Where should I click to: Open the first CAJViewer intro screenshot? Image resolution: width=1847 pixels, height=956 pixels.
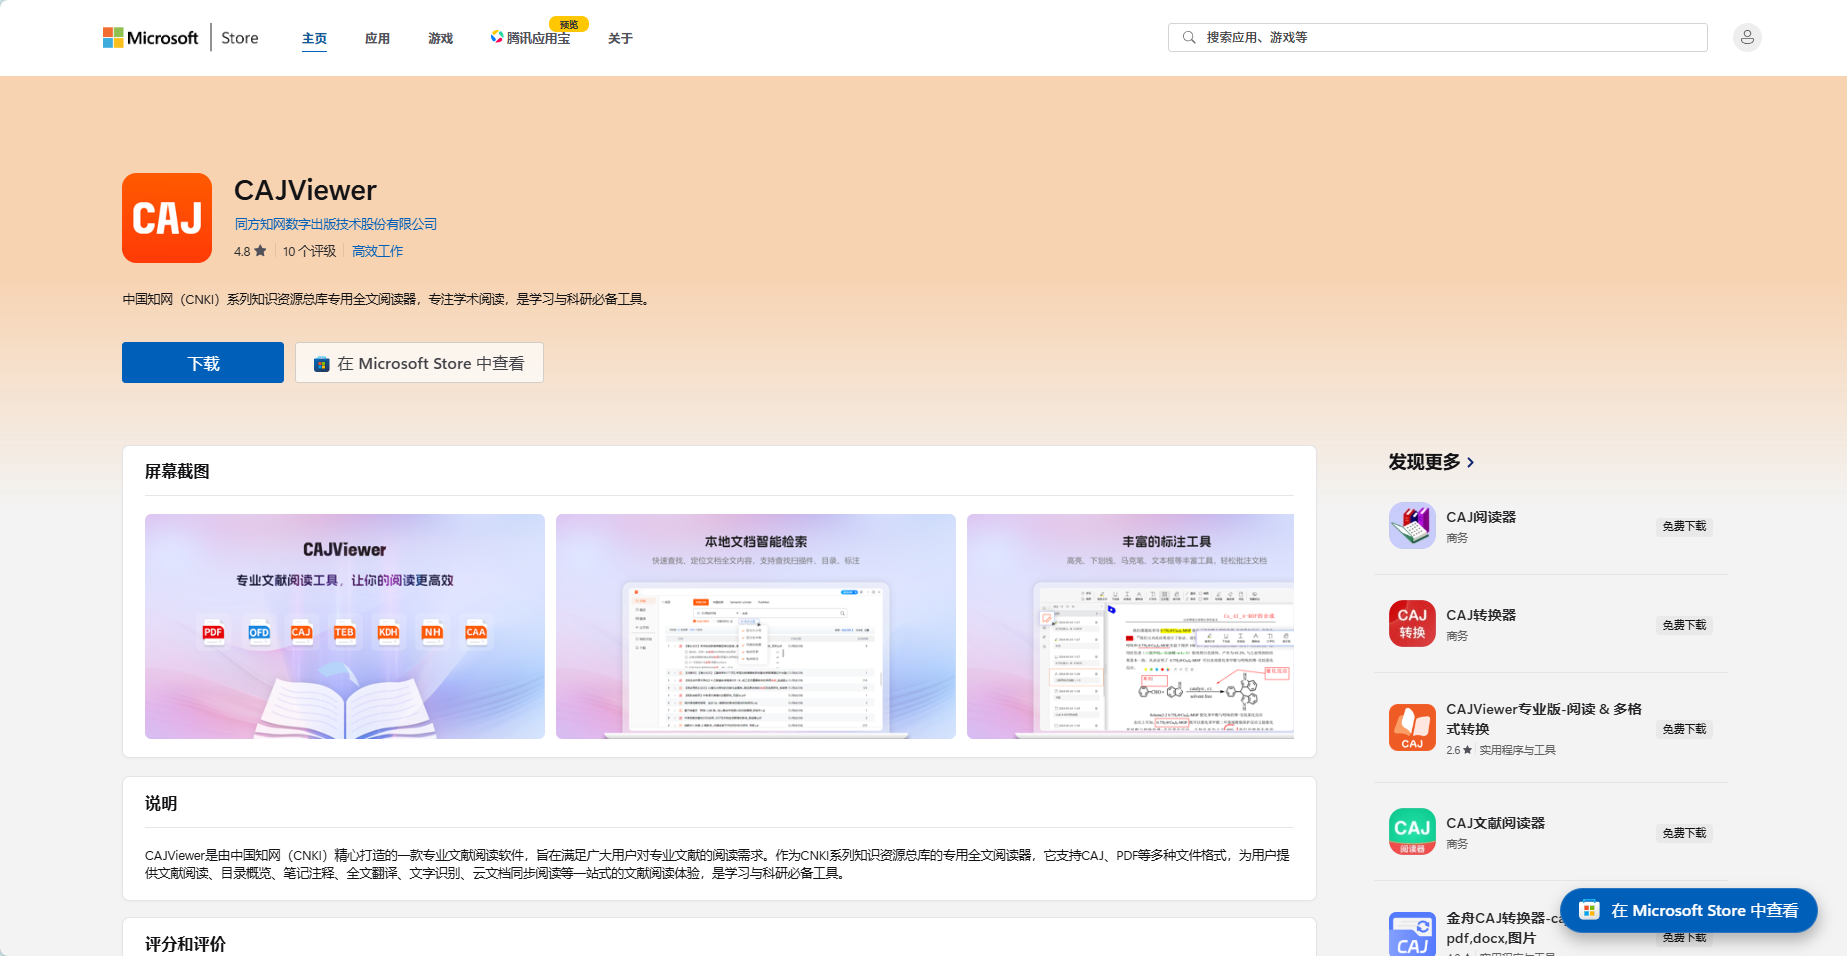[x=345, y=626]
